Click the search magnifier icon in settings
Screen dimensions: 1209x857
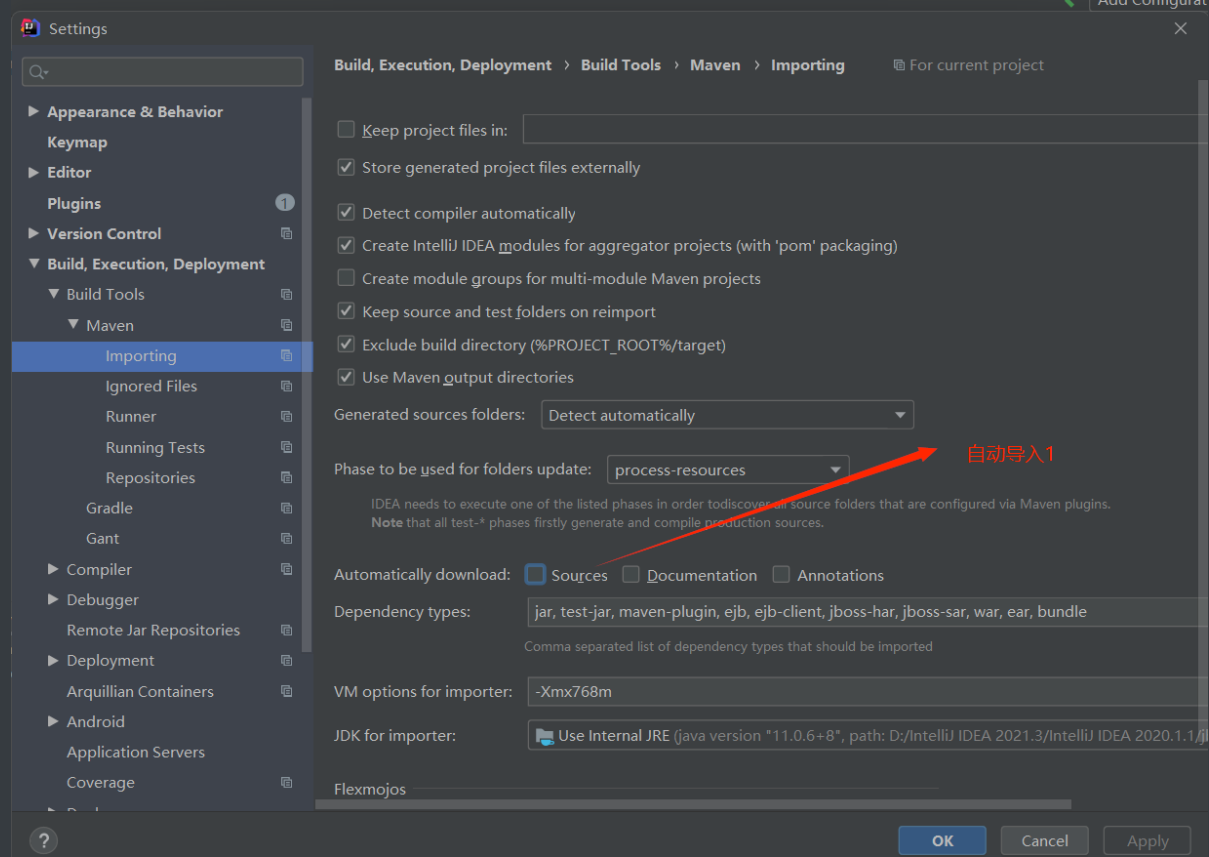(x=37, y=72)
